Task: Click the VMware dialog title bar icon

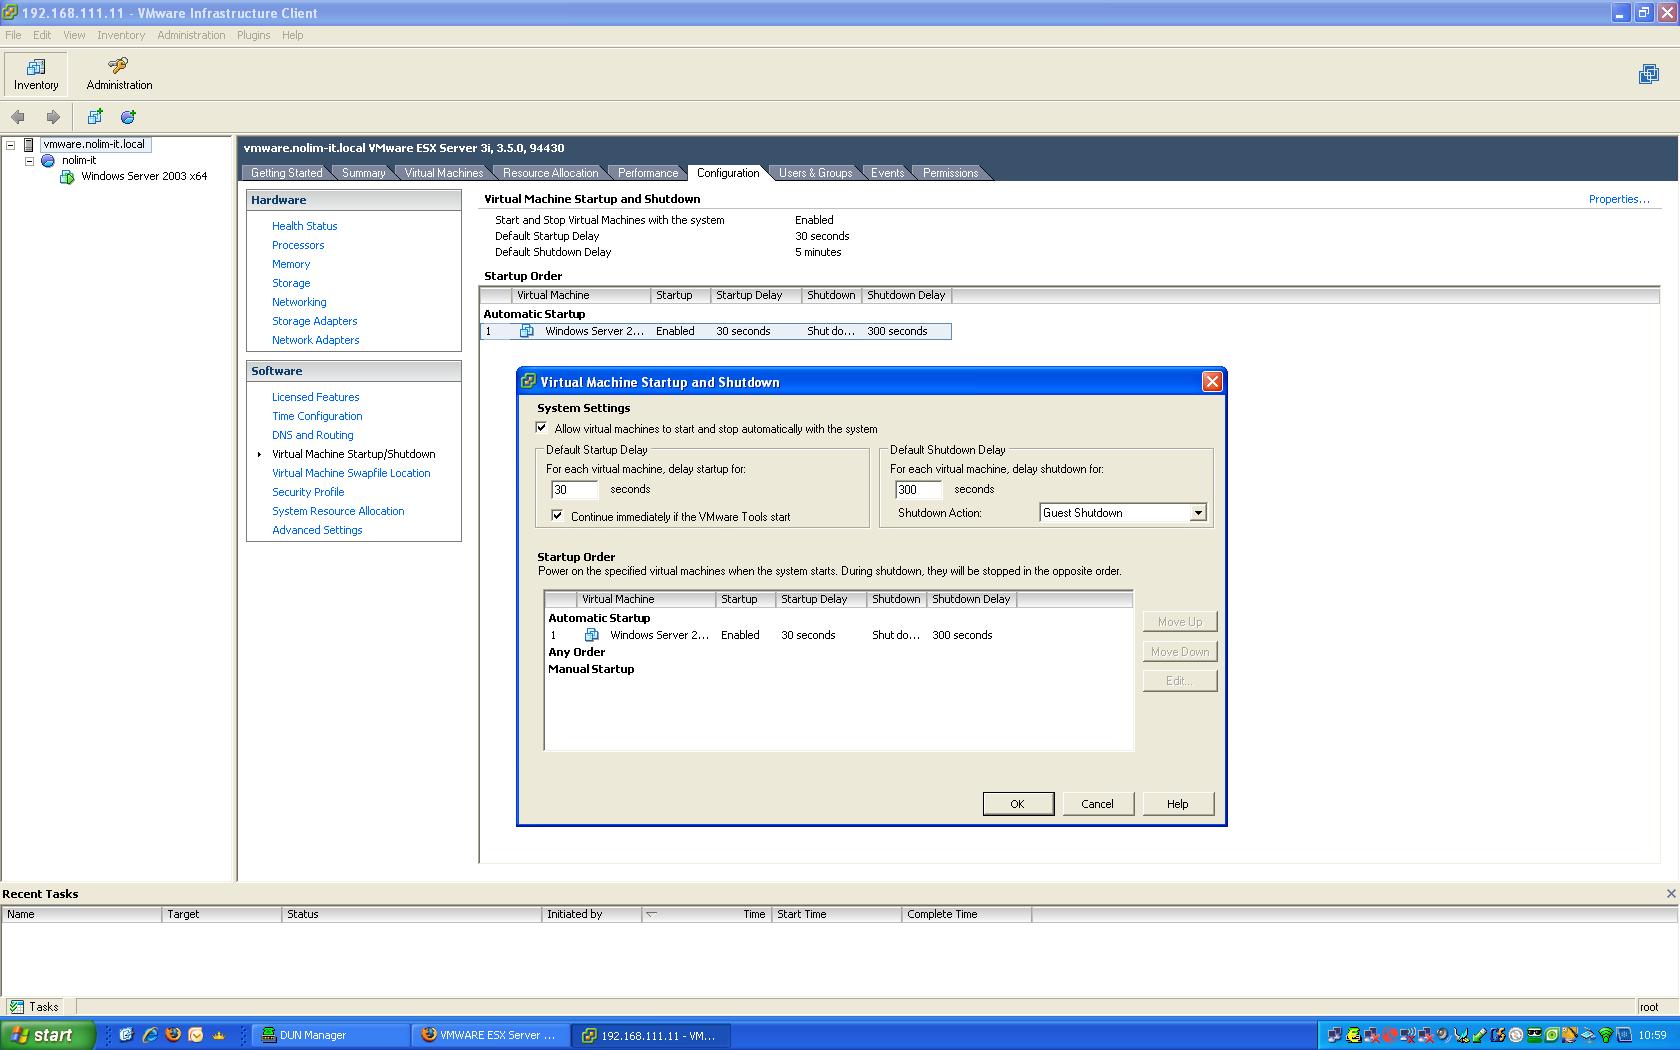Action: point(528,381)
